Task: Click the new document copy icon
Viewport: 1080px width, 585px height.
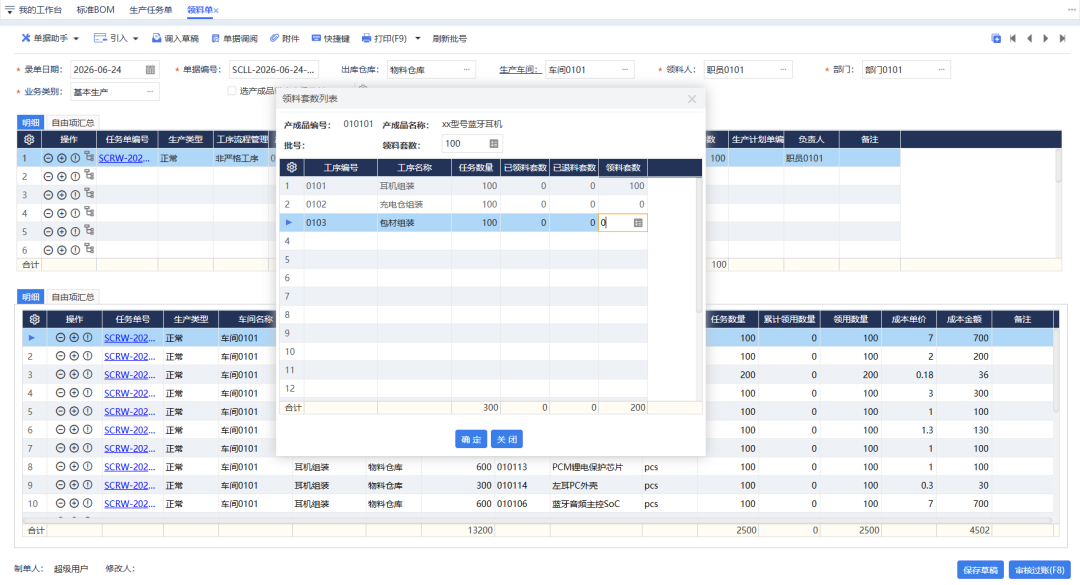Action: 996,39
